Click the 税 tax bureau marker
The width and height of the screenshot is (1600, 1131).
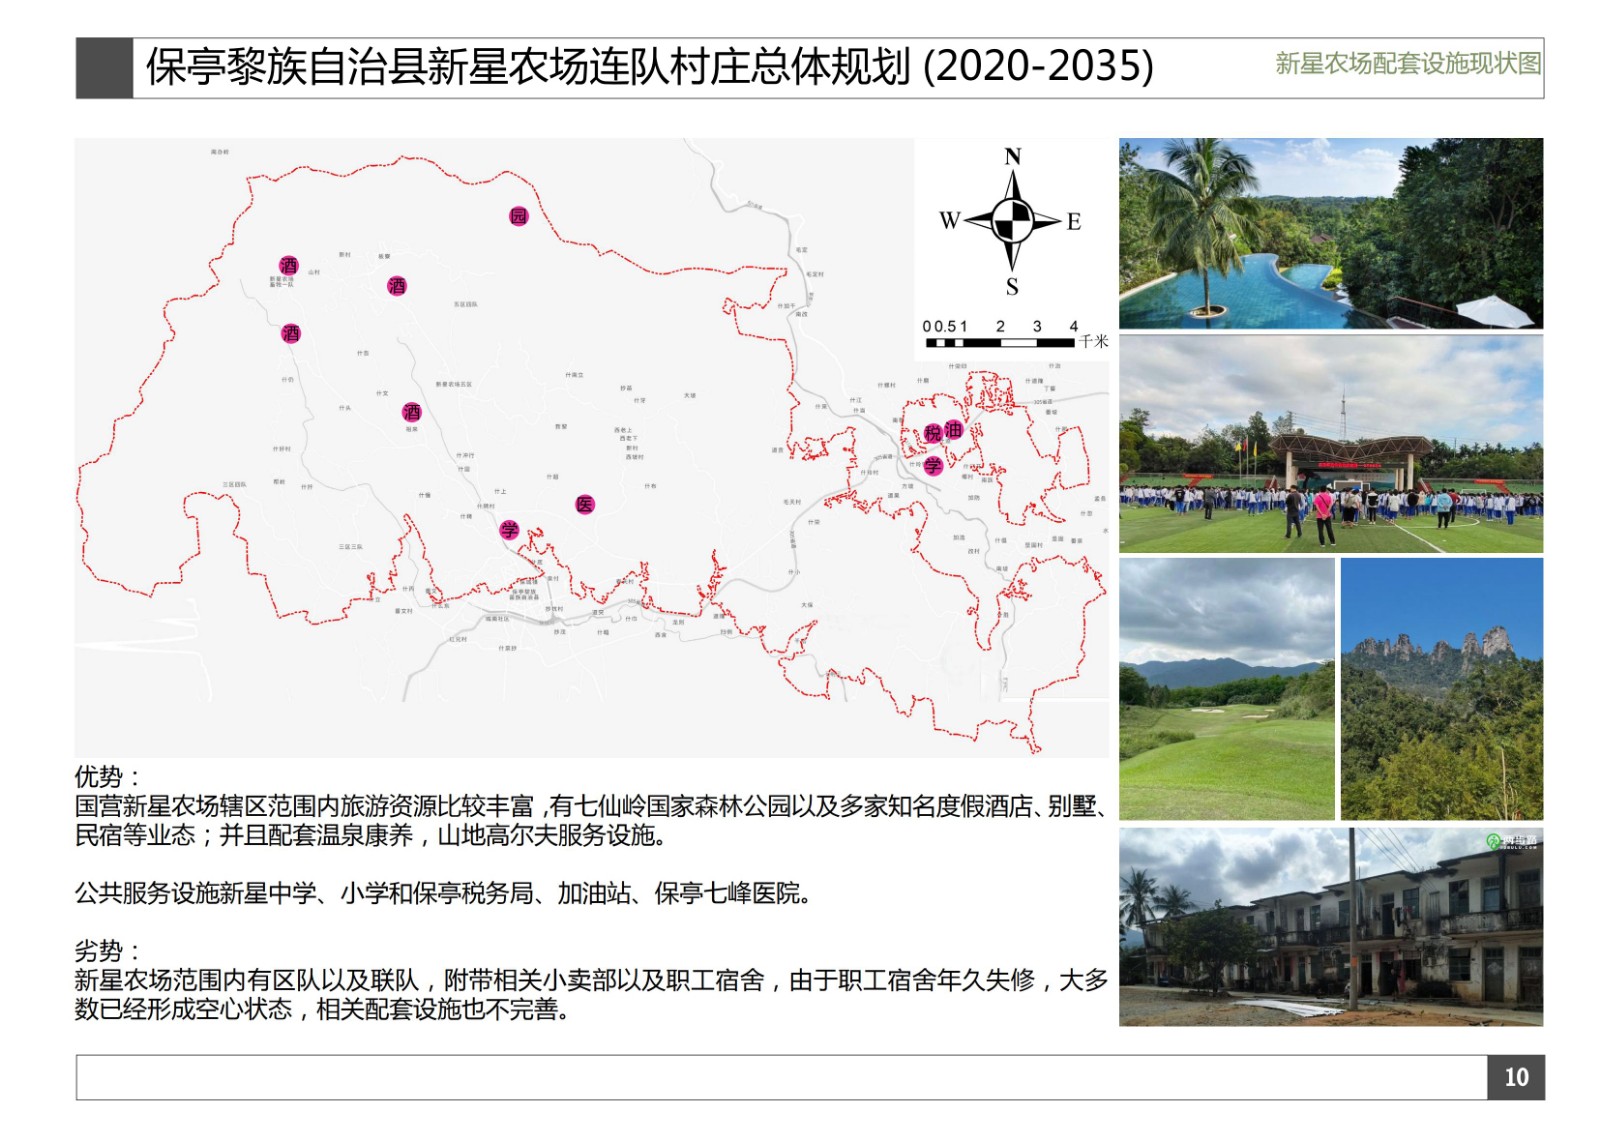coord(933,433)
